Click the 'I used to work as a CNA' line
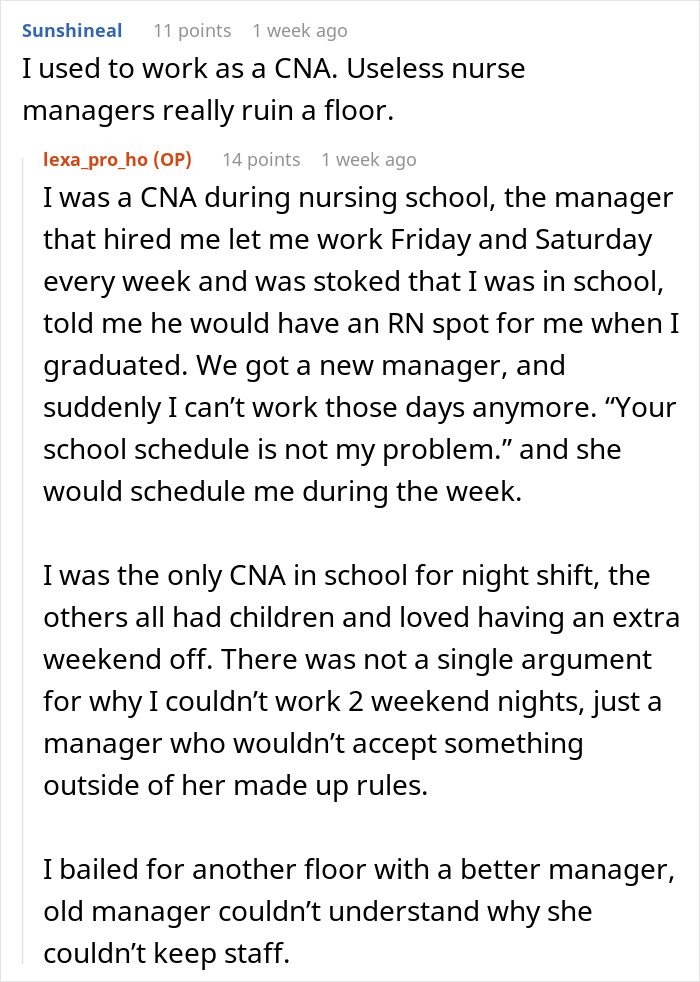The image size is (700, 982). [x=273, y=70]
